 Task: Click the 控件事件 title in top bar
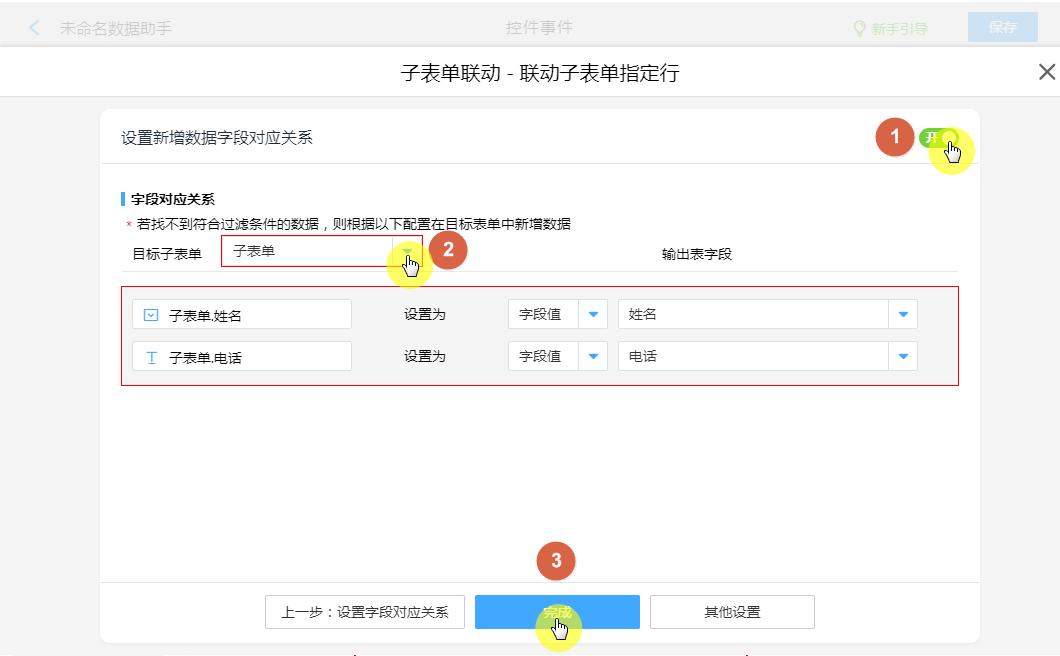tap(539, 28)
